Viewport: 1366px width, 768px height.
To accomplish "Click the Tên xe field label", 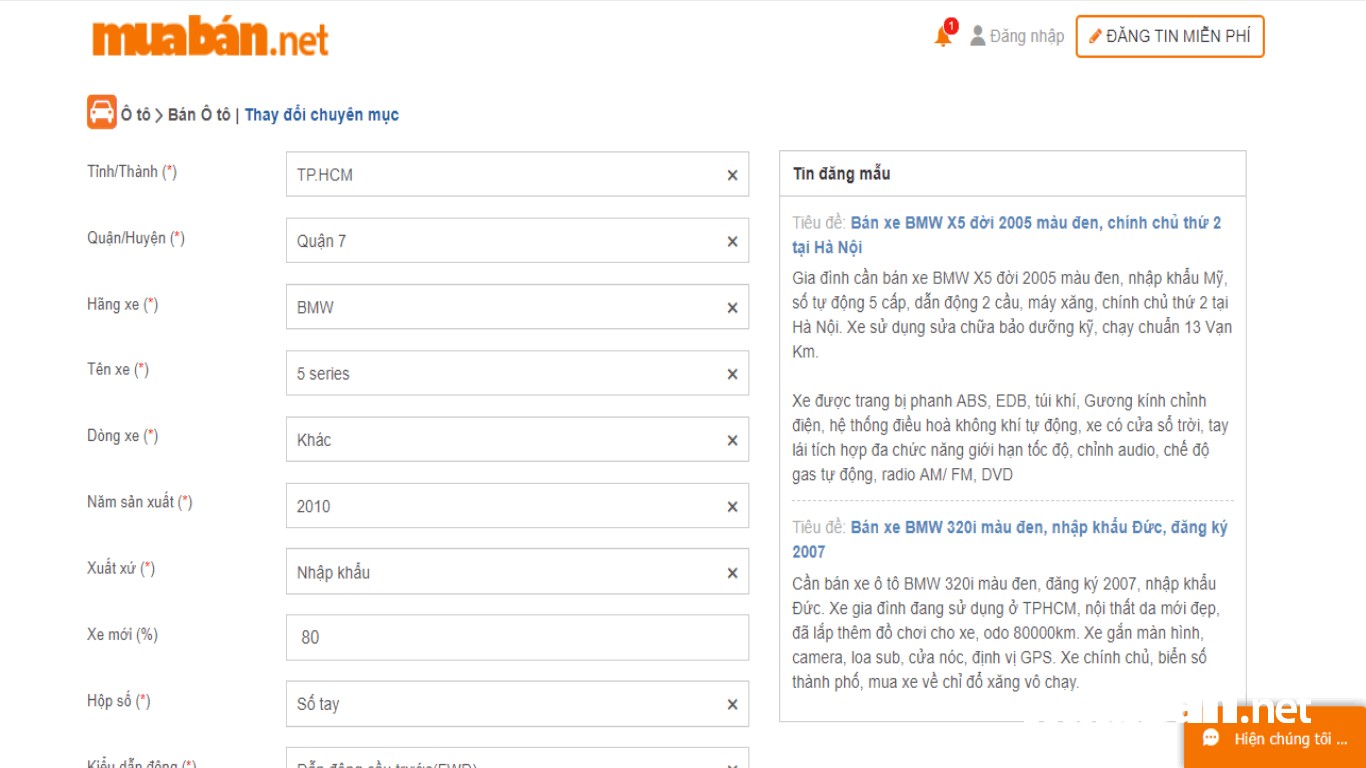I will (118, 370).
